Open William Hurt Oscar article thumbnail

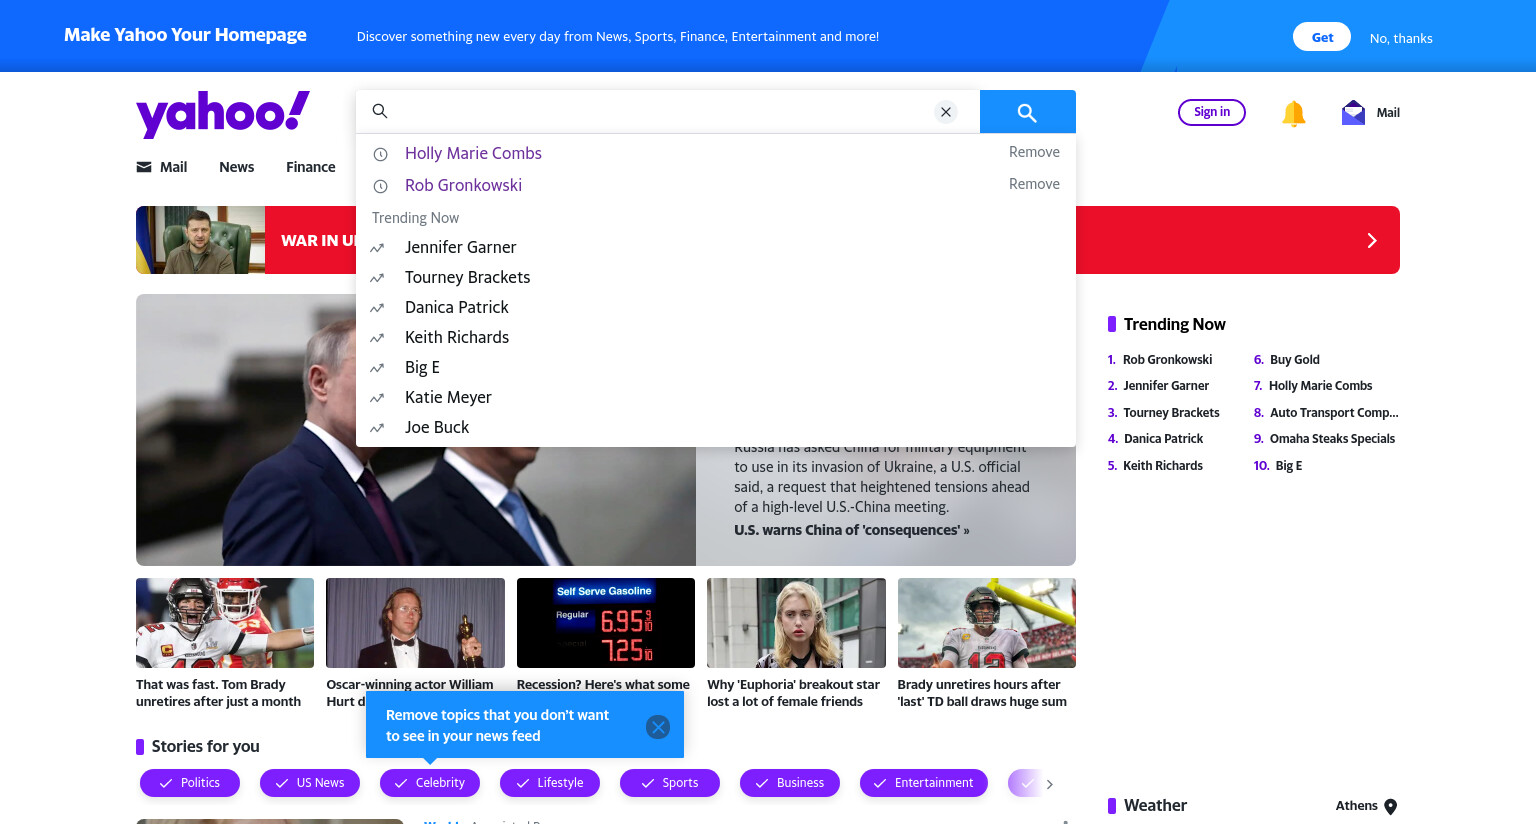coord(415,623)
